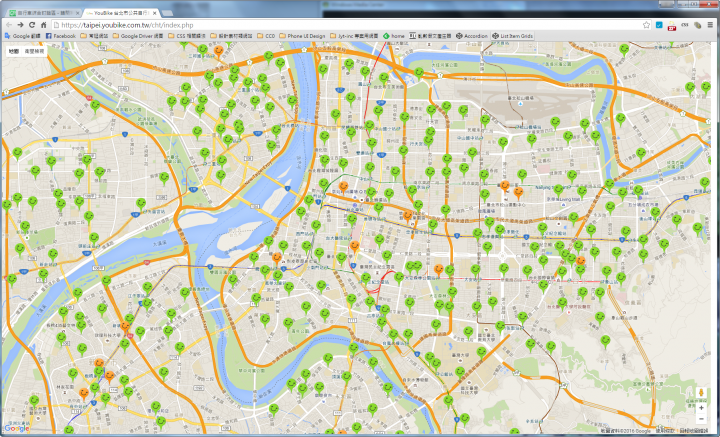Screen dimensions: 720x437
Task: Open the Chrome hamburger menu
Action: click(710, 25)
